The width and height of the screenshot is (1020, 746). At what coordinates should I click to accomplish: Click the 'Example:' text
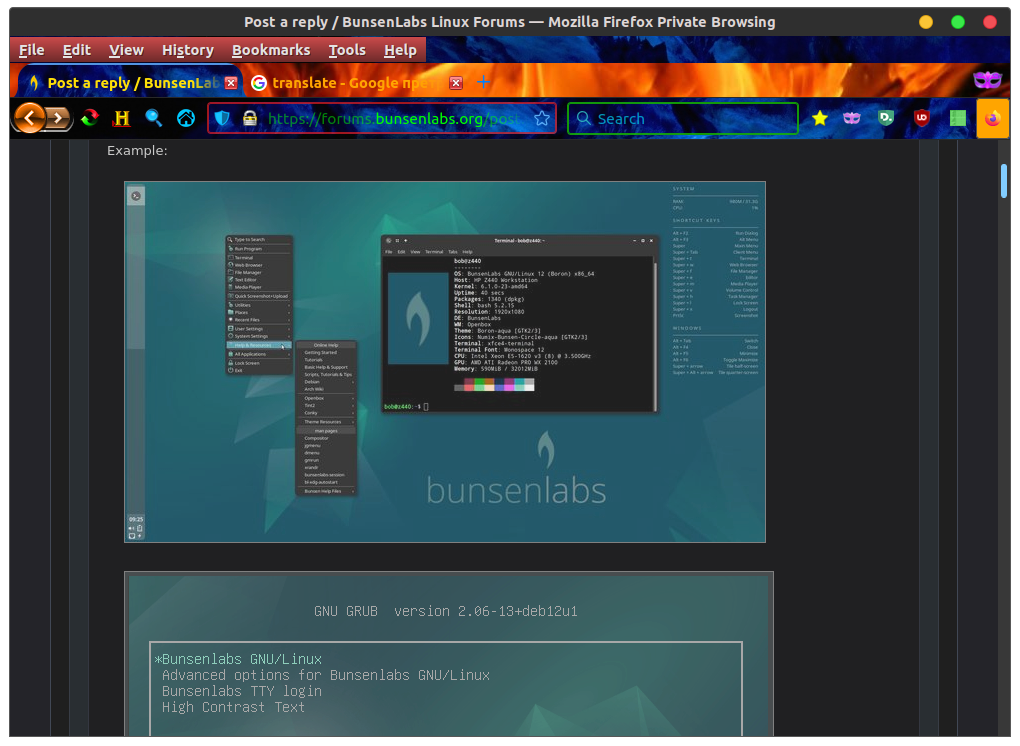(137, 150)
